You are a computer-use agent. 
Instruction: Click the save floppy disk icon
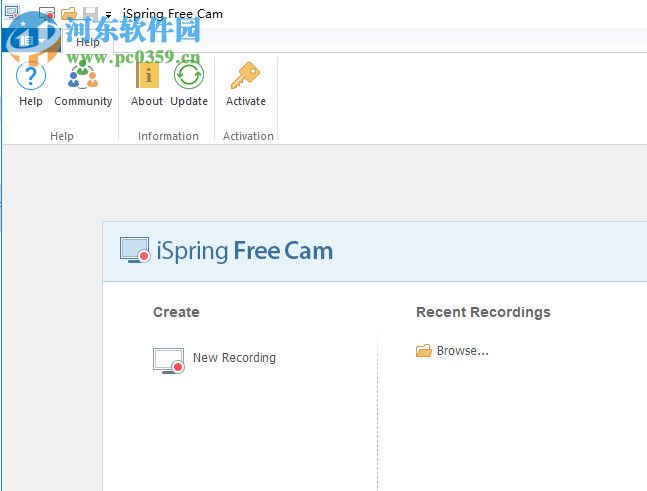[x=90, y=13]
